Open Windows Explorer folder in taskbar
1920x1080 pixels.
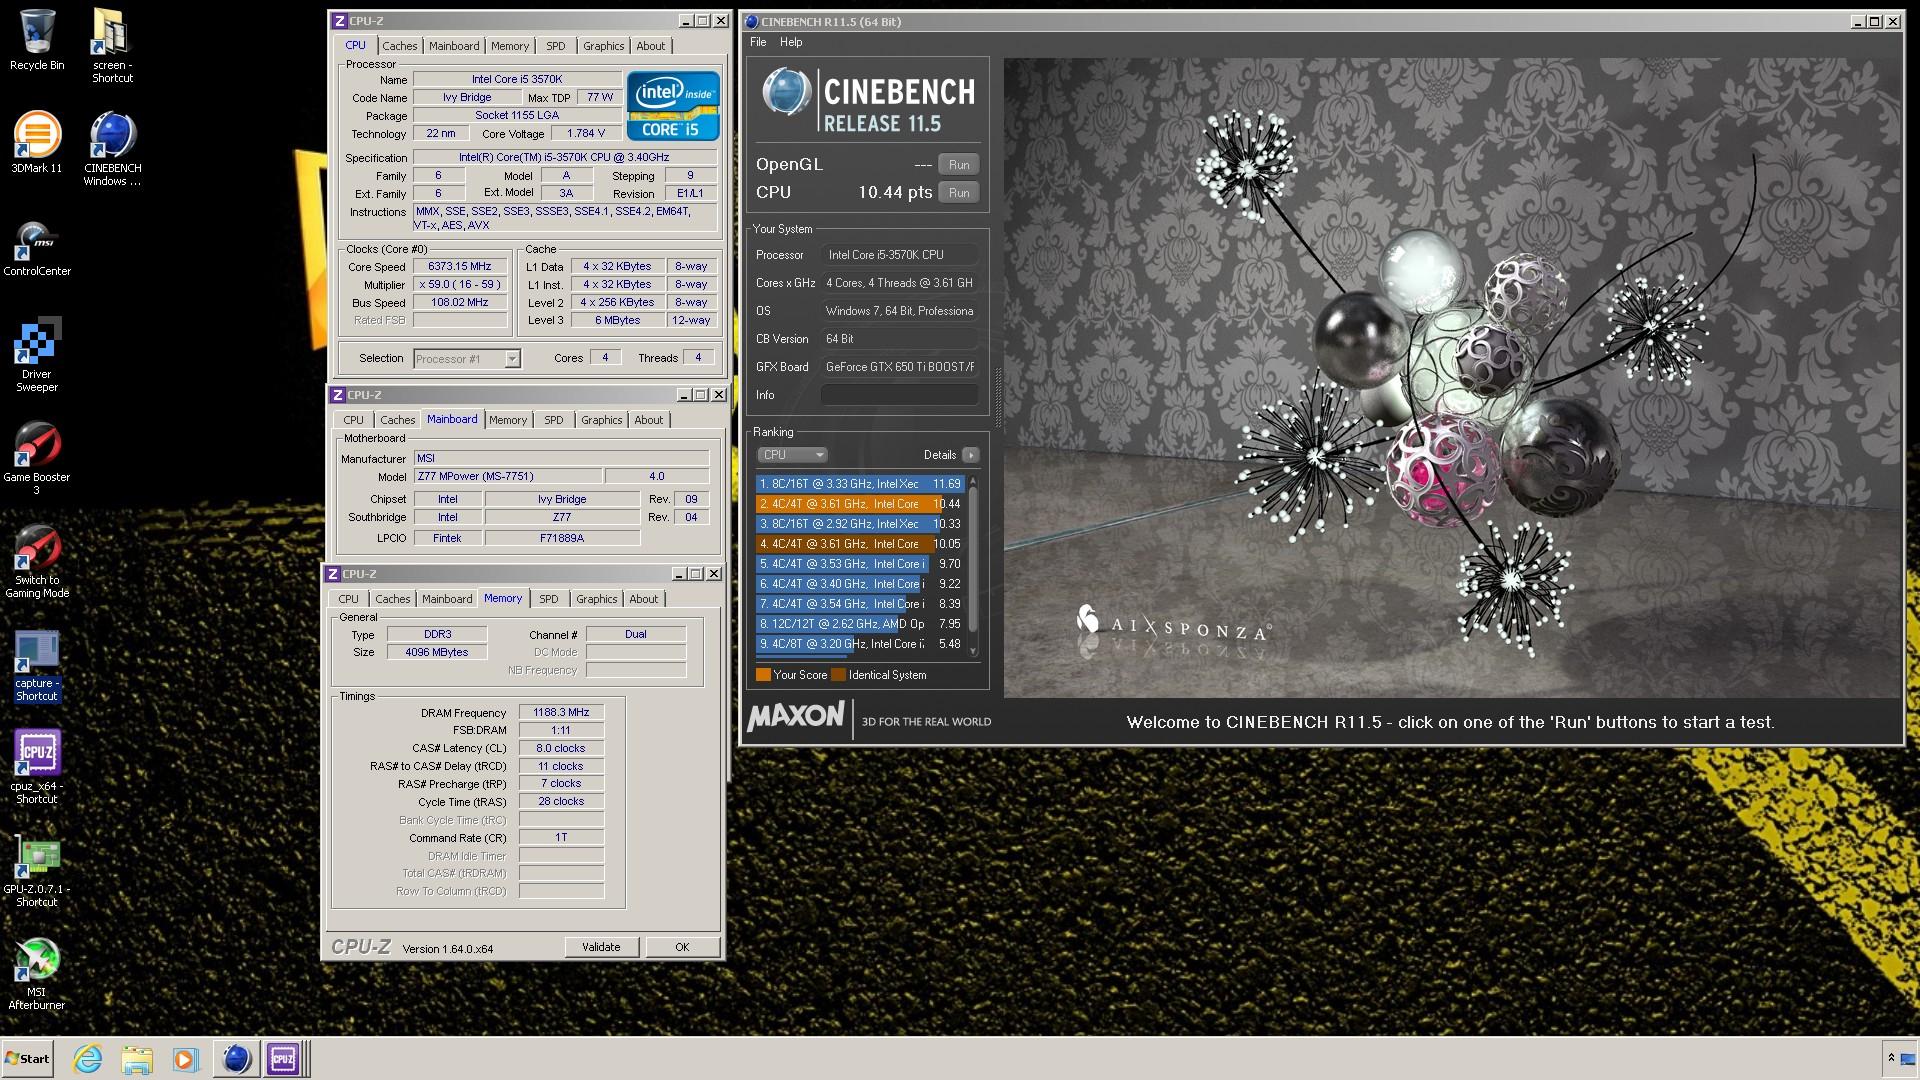pyautogui.click(x=137, y=1059)
